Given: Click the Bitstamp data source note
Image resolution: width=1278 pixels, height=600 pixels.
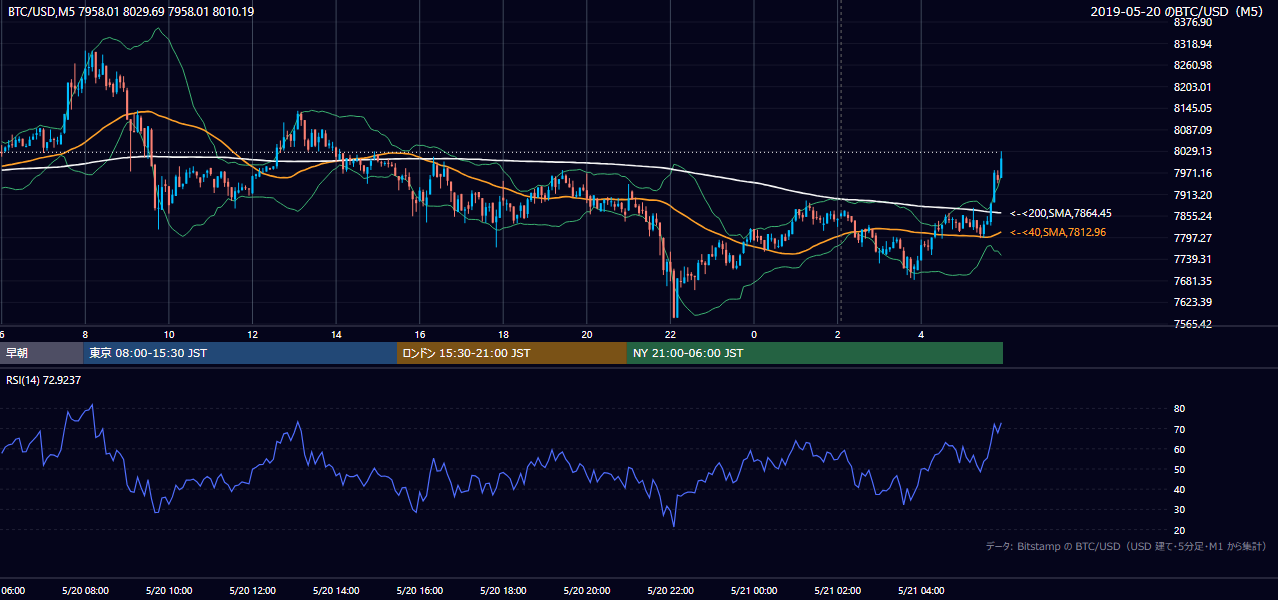Looking at the screenshot, I should click(1126, 546).
